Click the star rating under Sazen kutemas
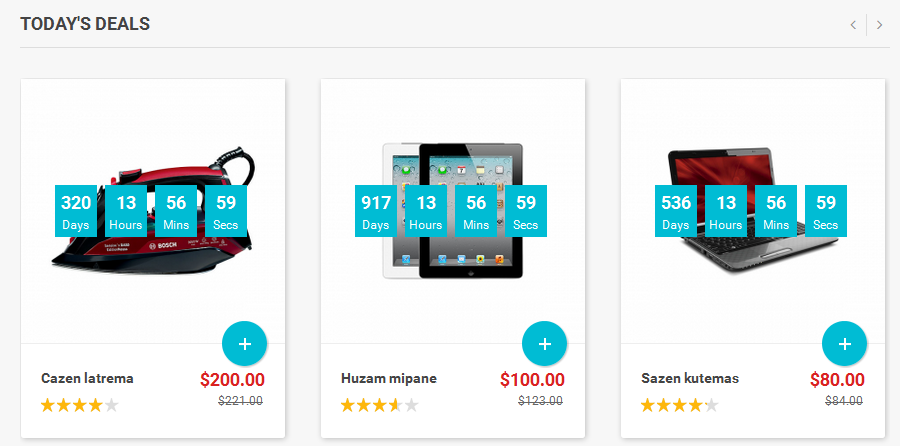 click(x=680, y=406)
